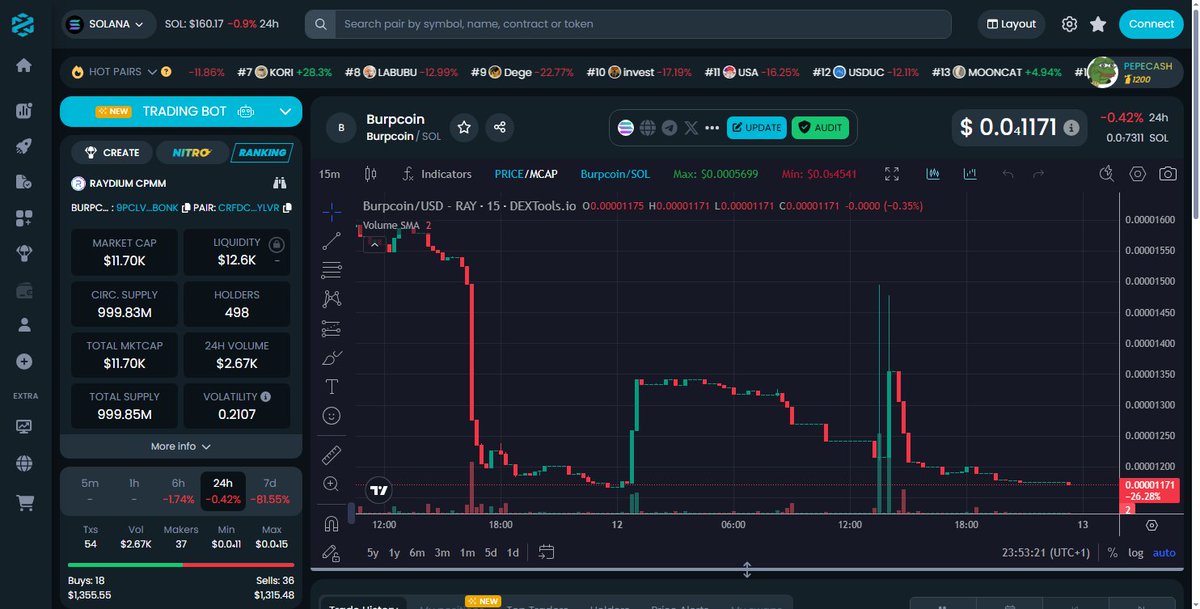Viewport: 1200px width, 609px height.
Task: Toggle the liquidity lock icon
Action: (276, 244)
